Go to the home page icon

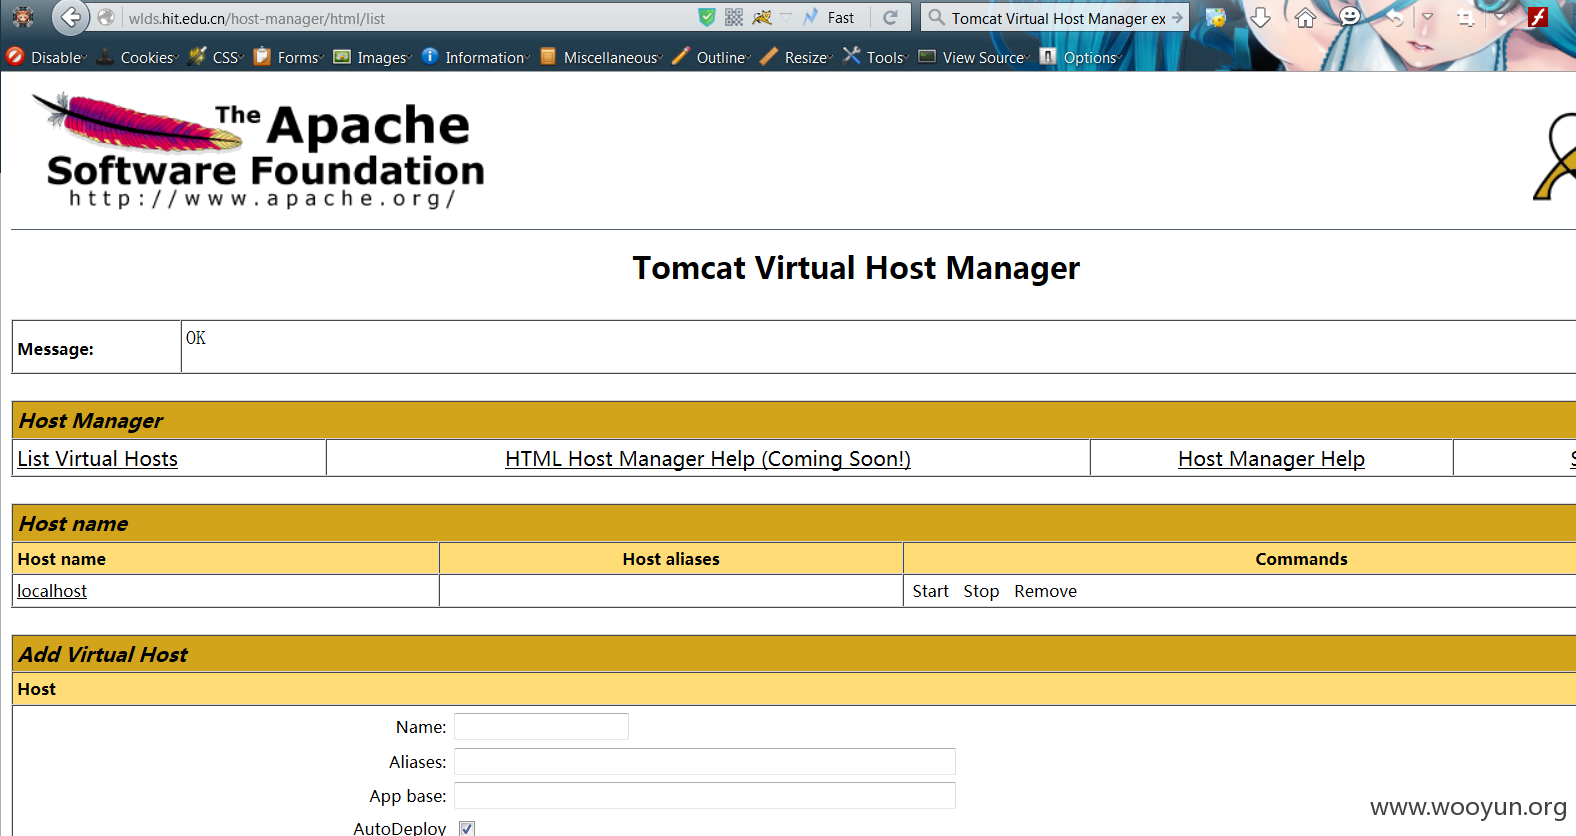tap(1305, 17)
